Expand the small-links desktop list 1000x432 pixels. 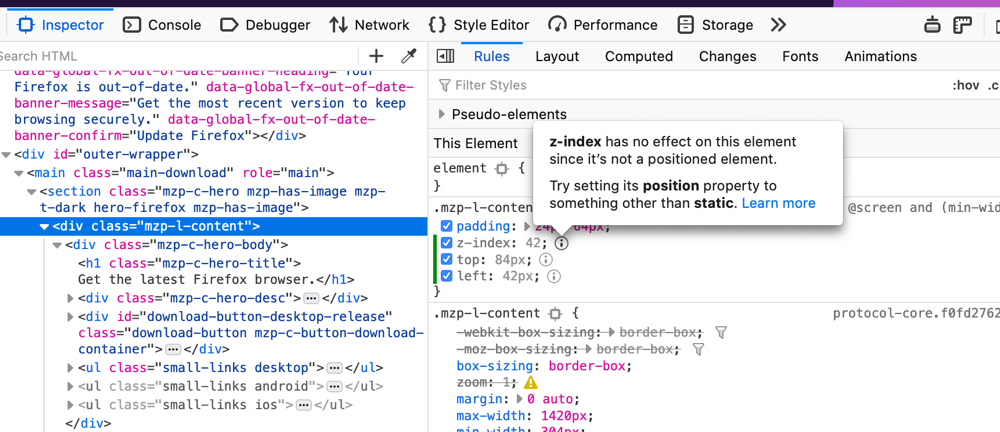[70, 368]
